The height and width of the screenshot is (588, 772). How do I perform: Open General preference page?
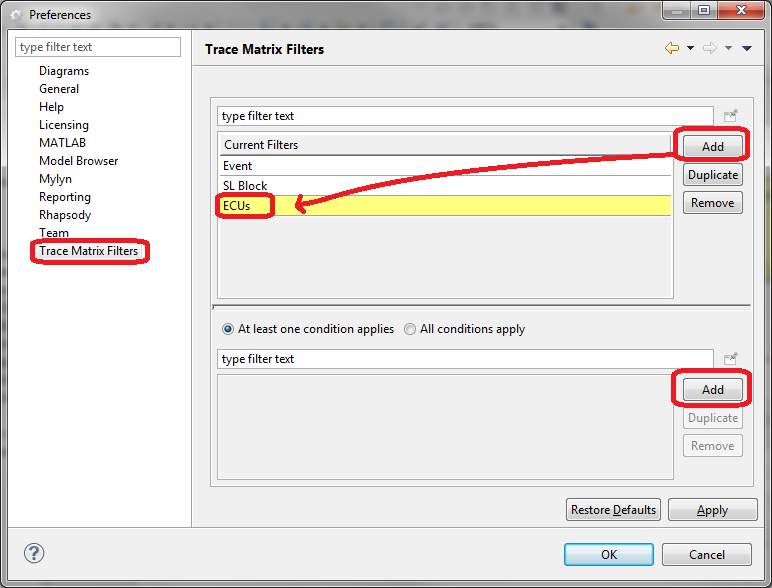tap(59, 89)
